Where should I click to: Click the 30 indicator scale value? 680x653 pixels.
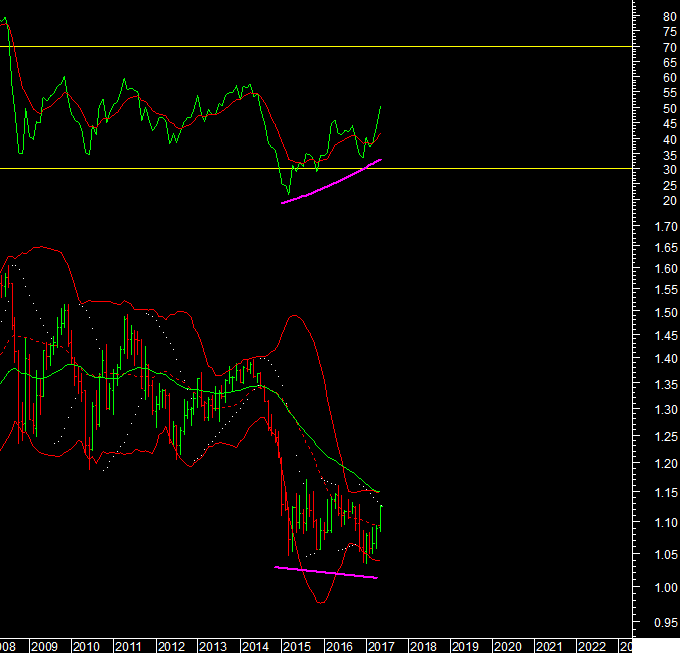[x=670, y=170]
